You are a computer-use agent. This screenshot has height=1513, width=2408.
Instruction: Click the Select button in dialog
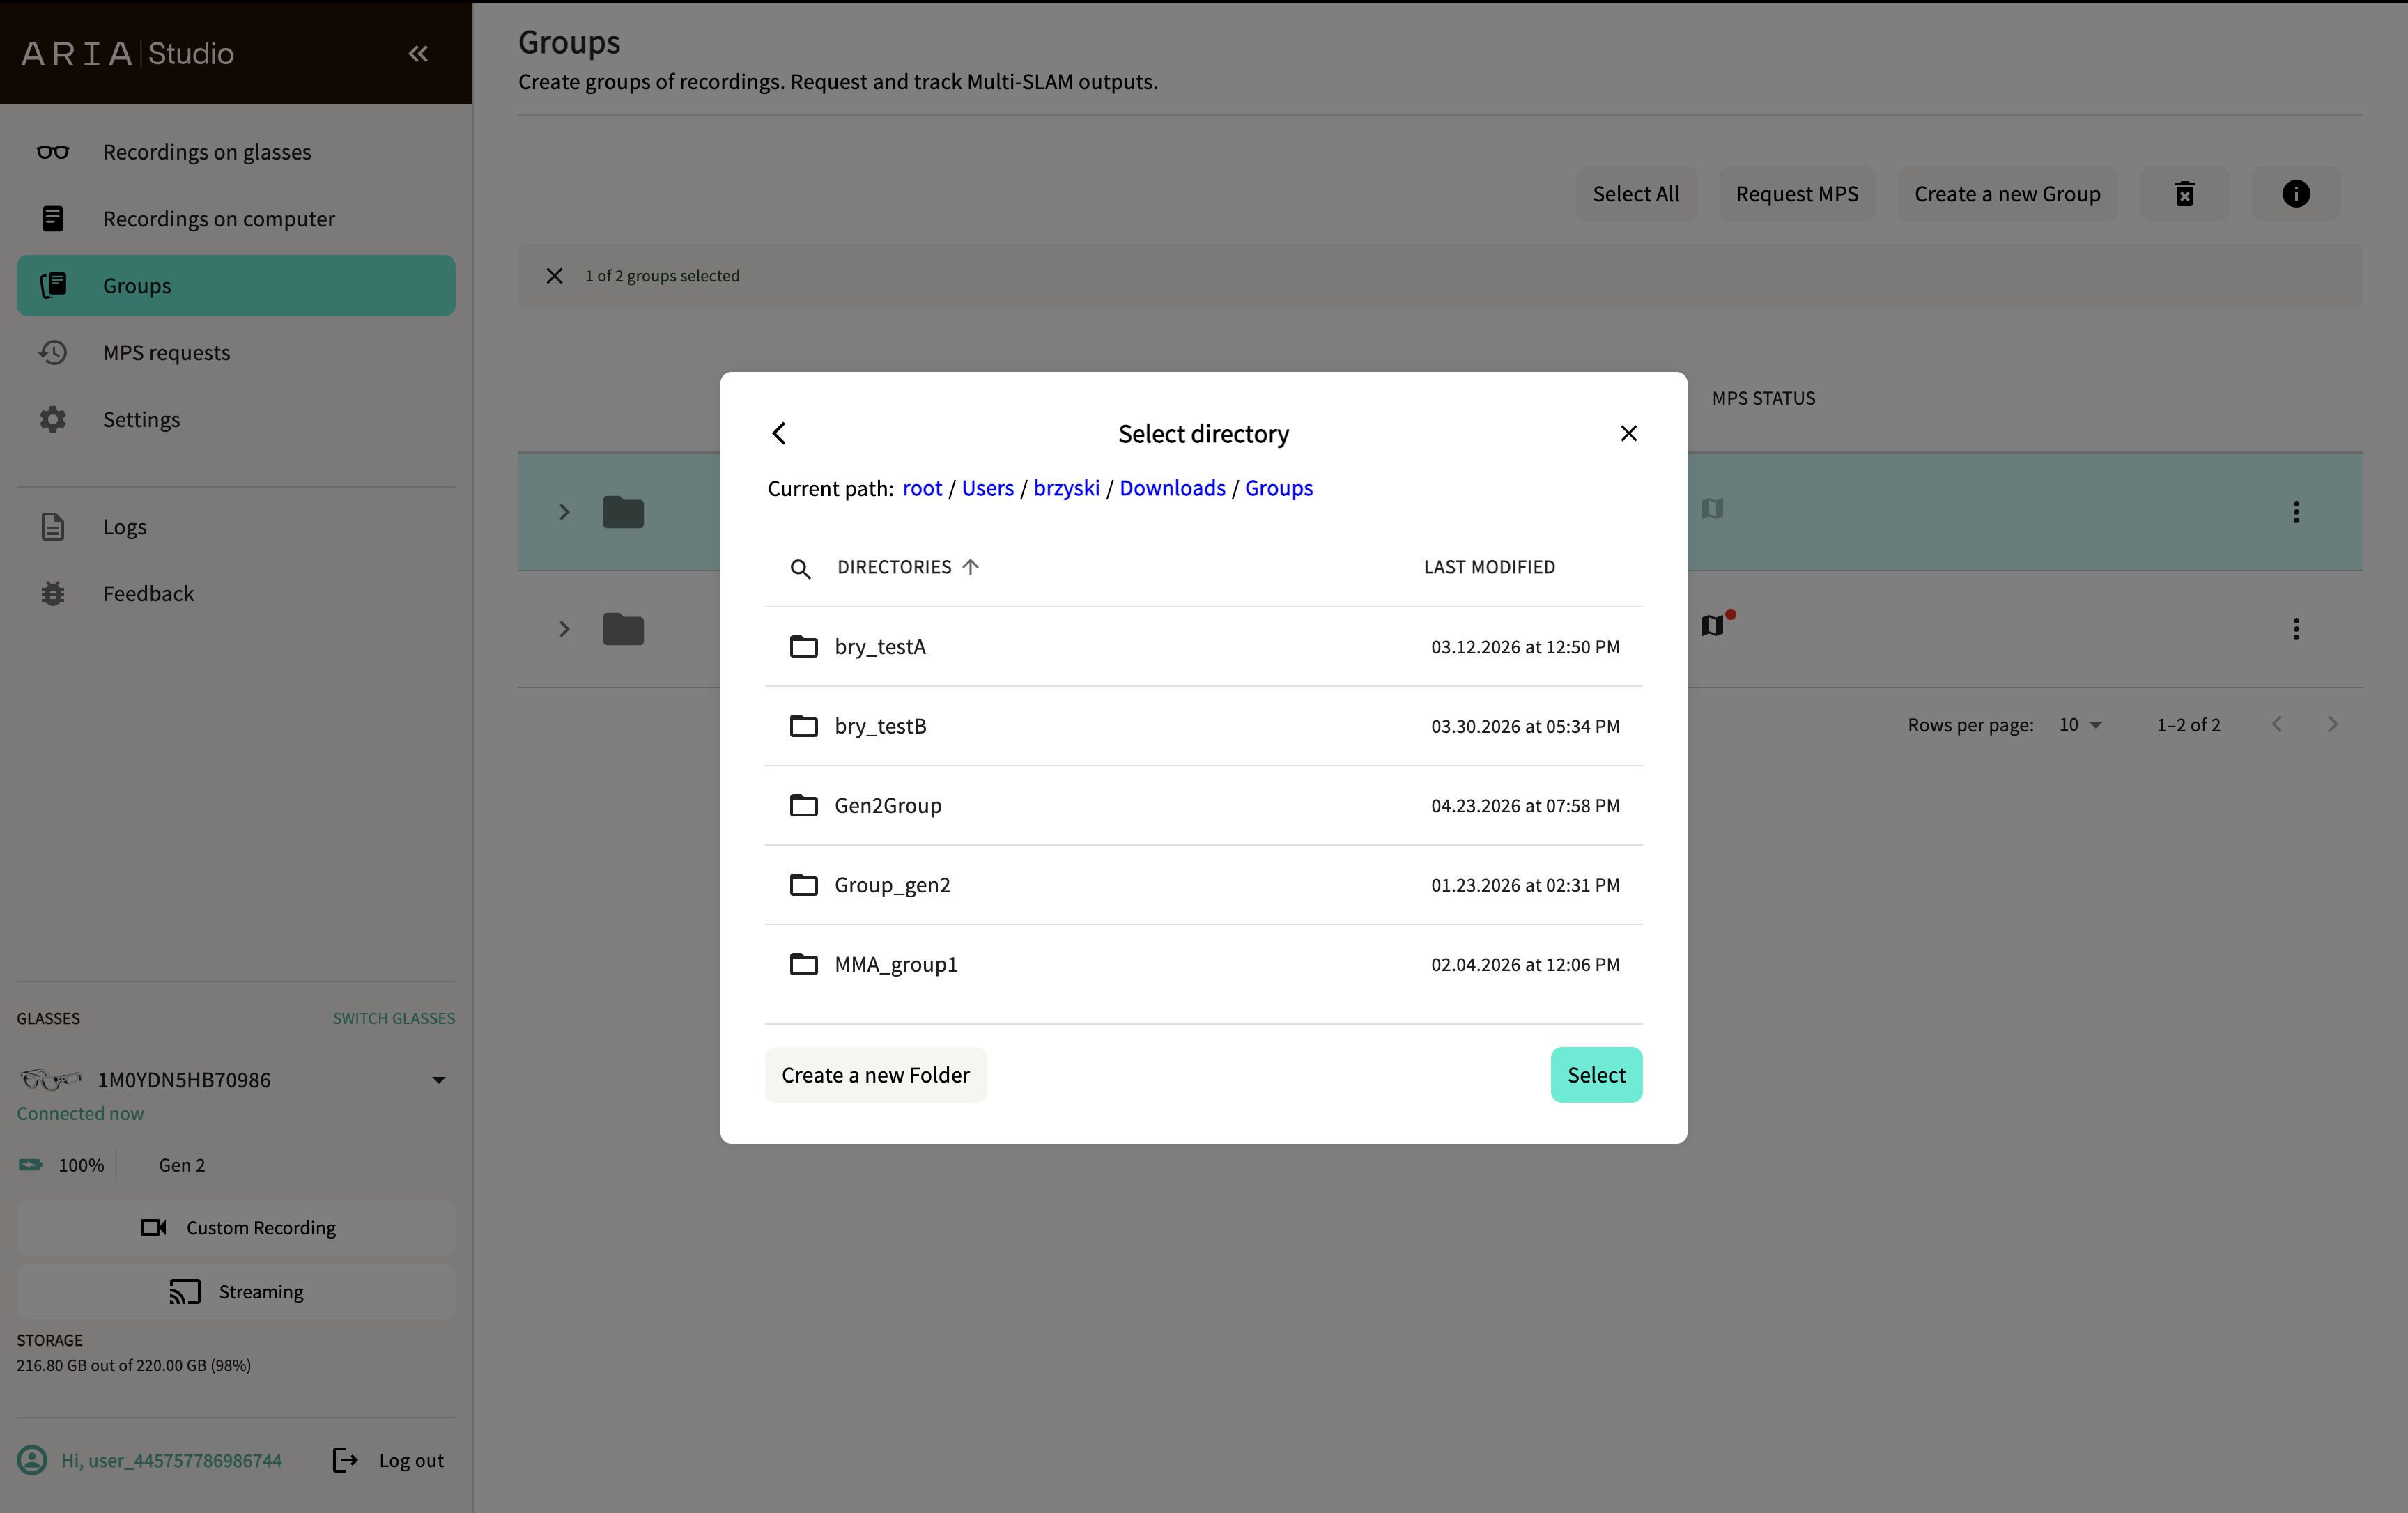tap(1596, 1075)
